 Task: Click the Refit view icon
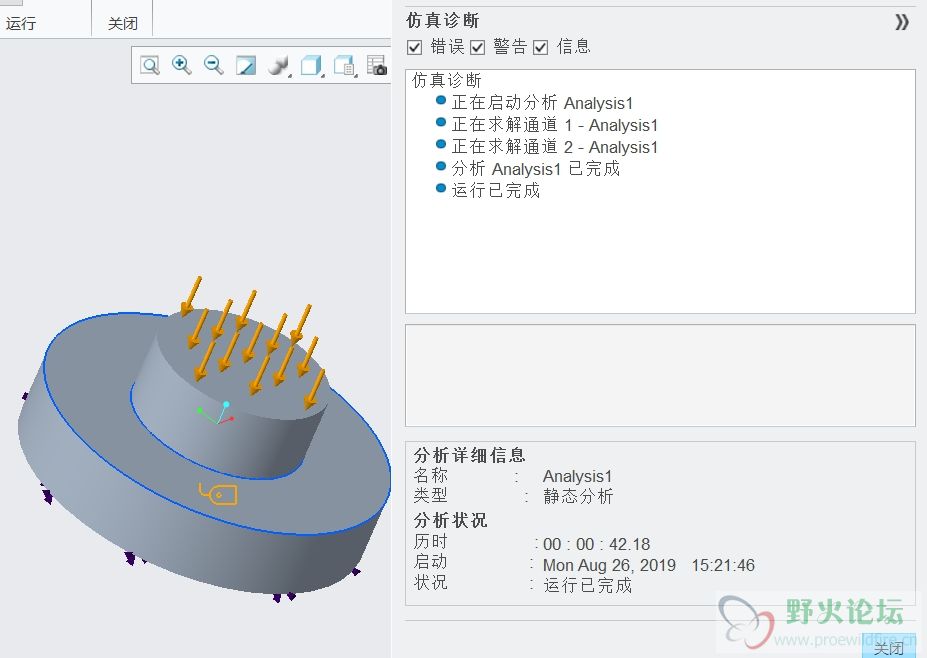pyautogui.click(x=150, y=65)
